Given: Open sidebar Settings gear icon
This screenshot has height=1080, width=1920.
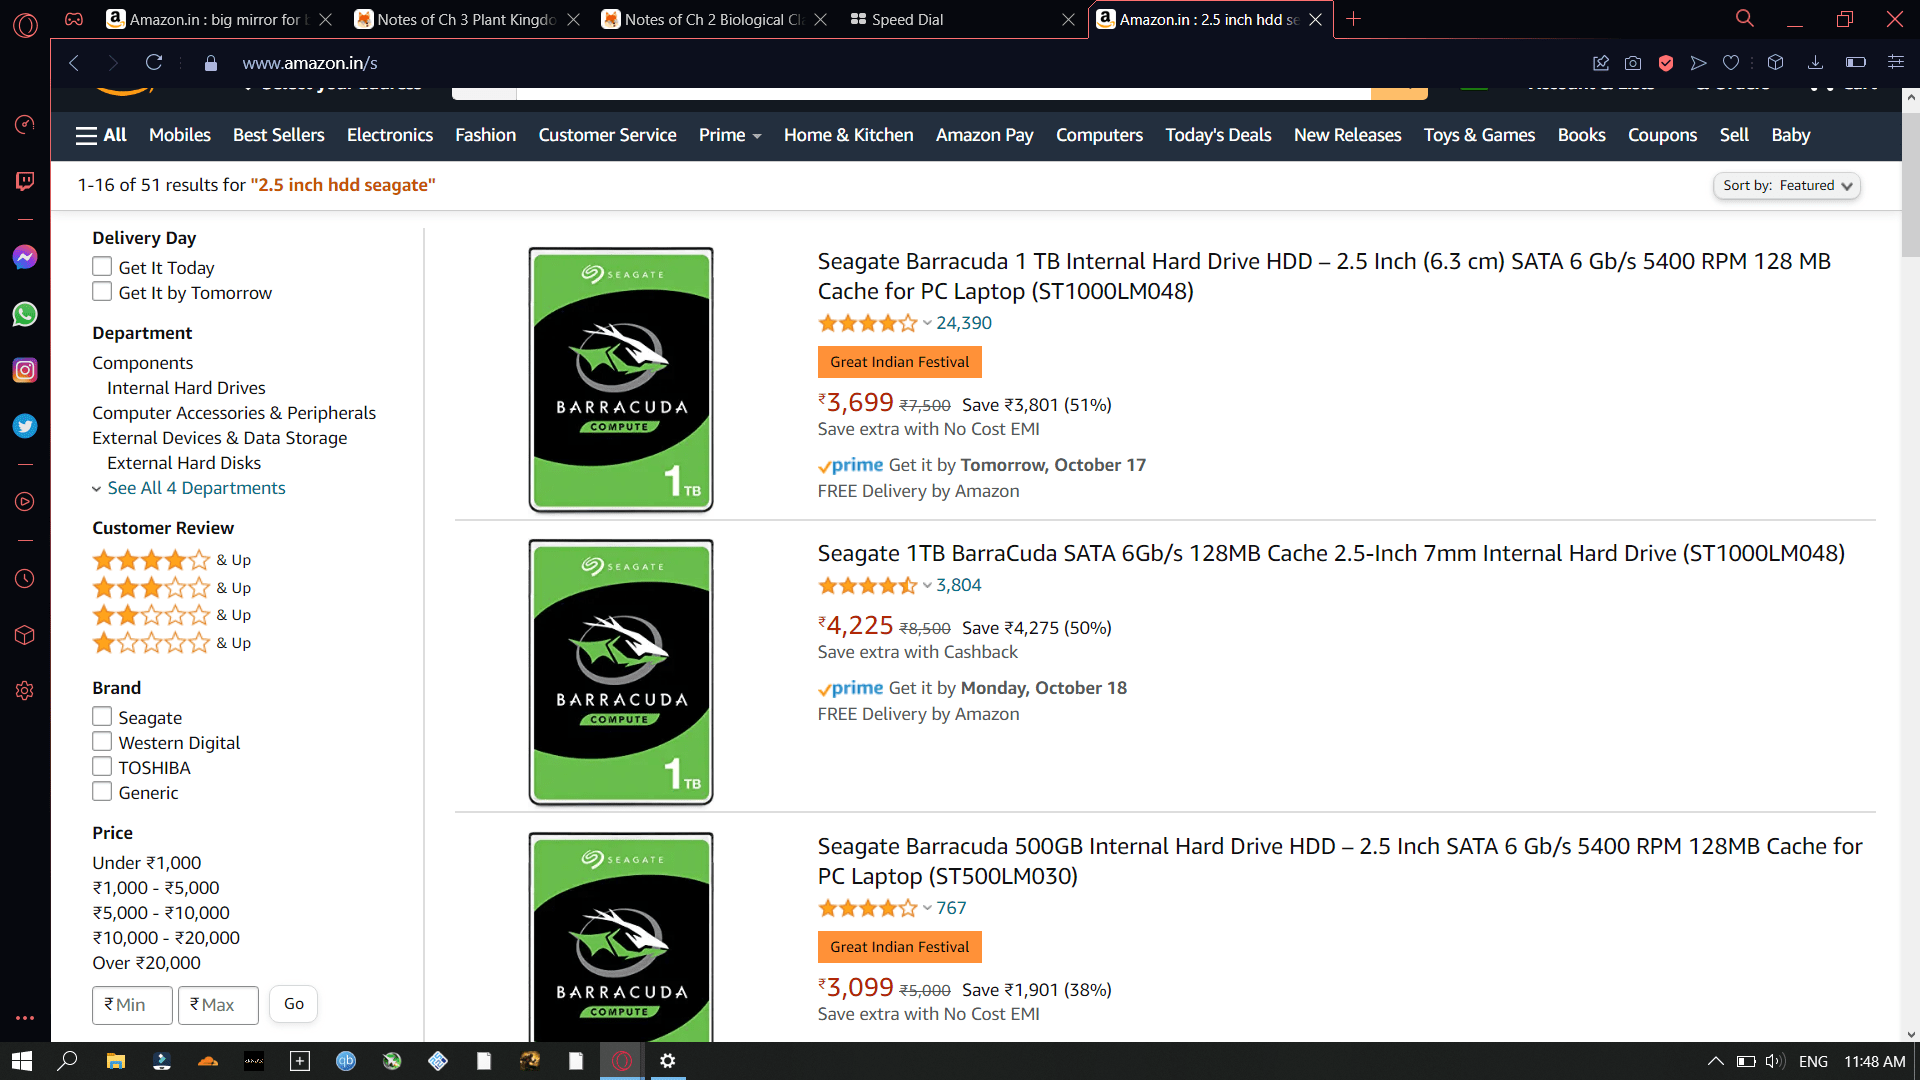Looking at the screenshot, I should (x=25, y=690).
